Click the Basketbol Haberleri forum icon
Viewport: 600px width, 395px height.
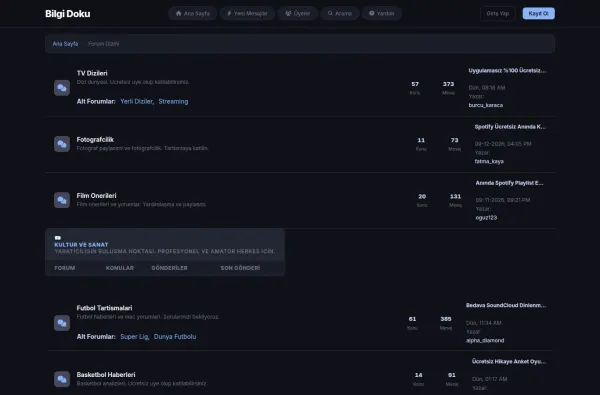[x=62, y=379]
